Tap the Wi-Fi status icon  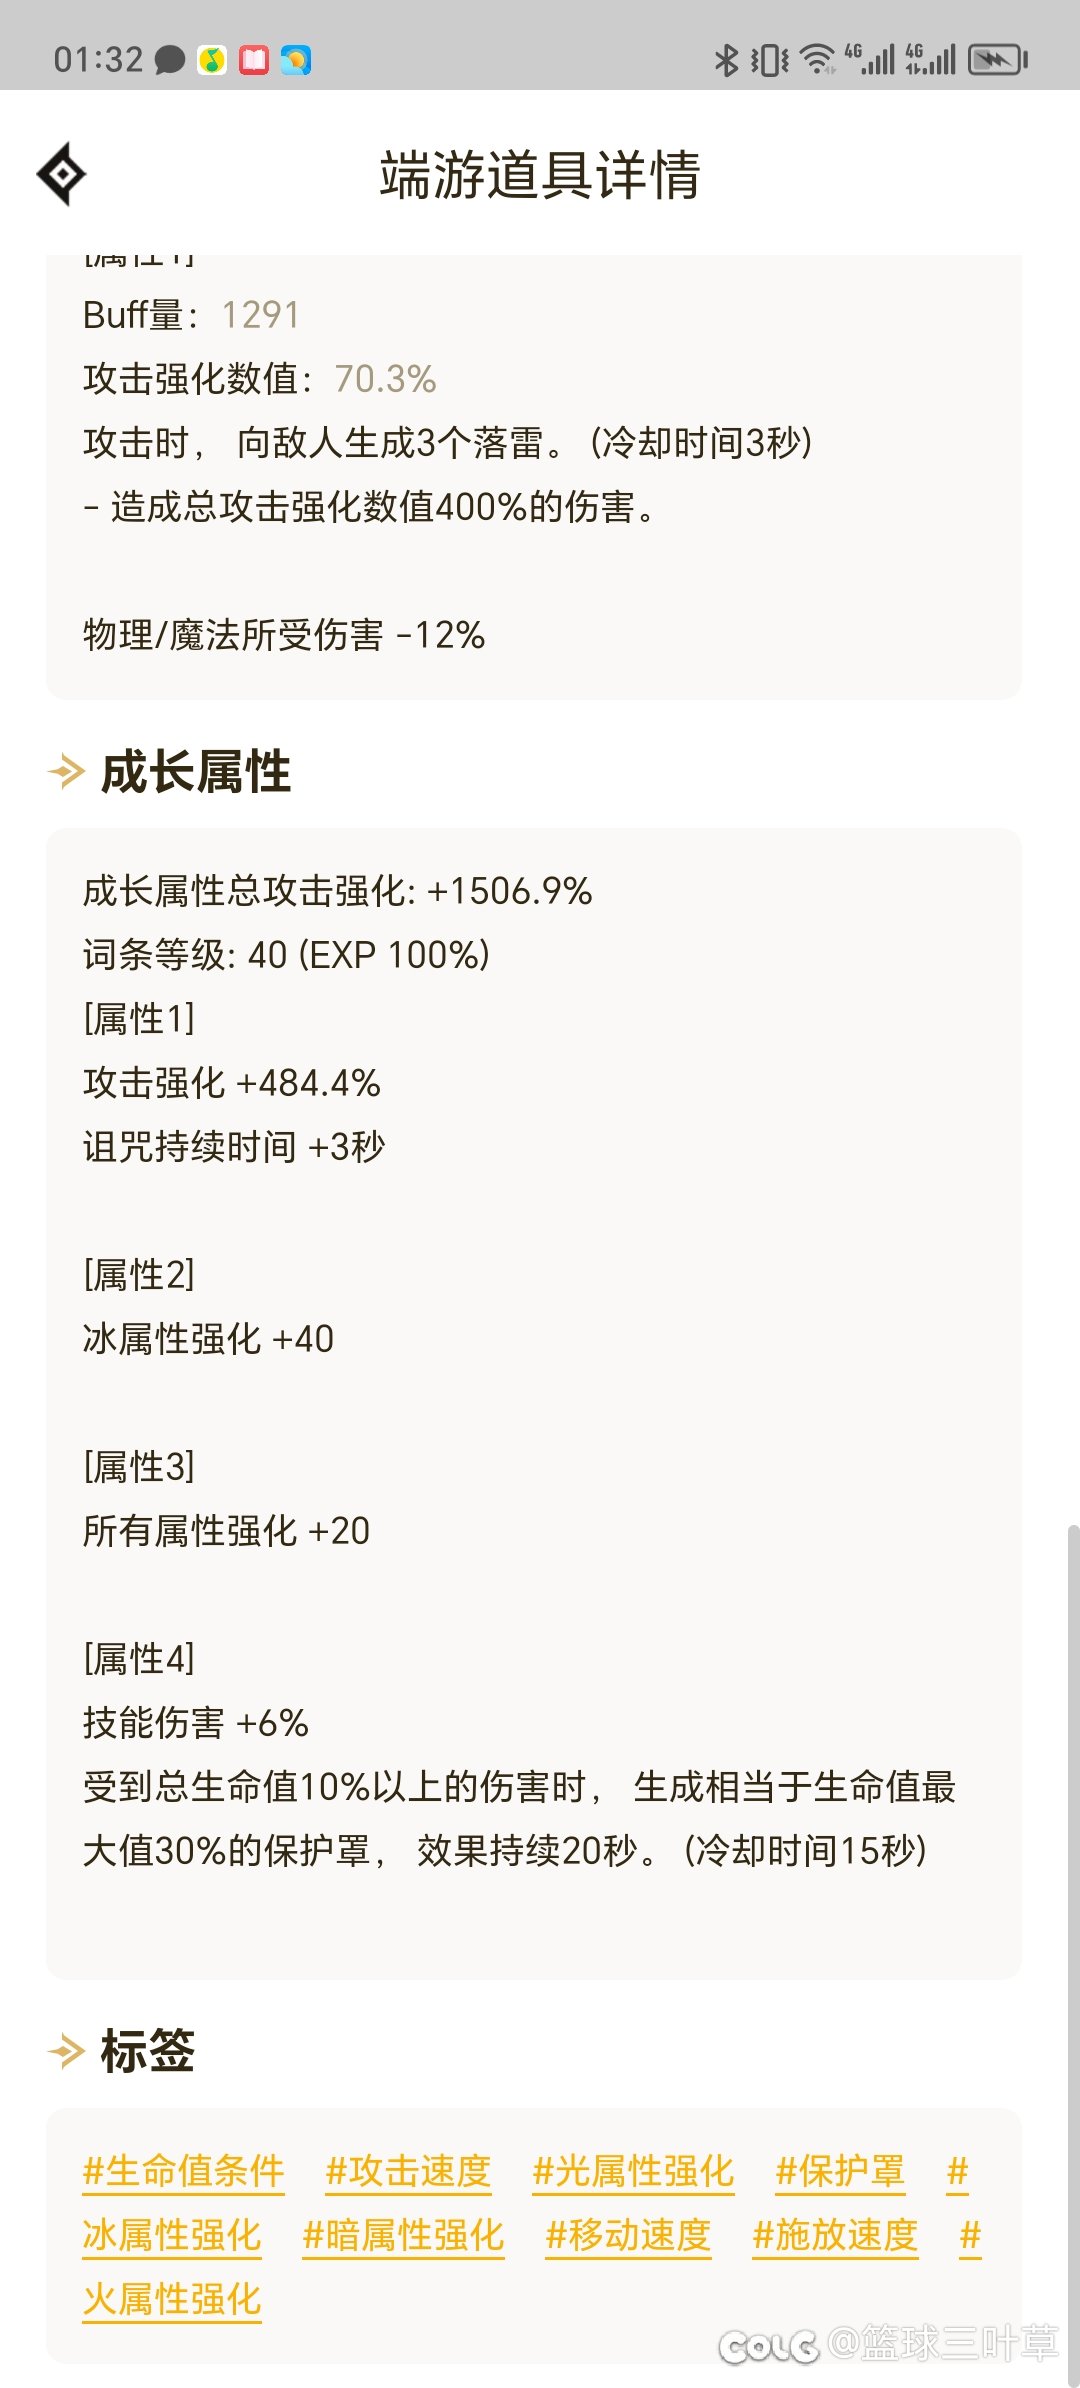[x=818, y=60]
